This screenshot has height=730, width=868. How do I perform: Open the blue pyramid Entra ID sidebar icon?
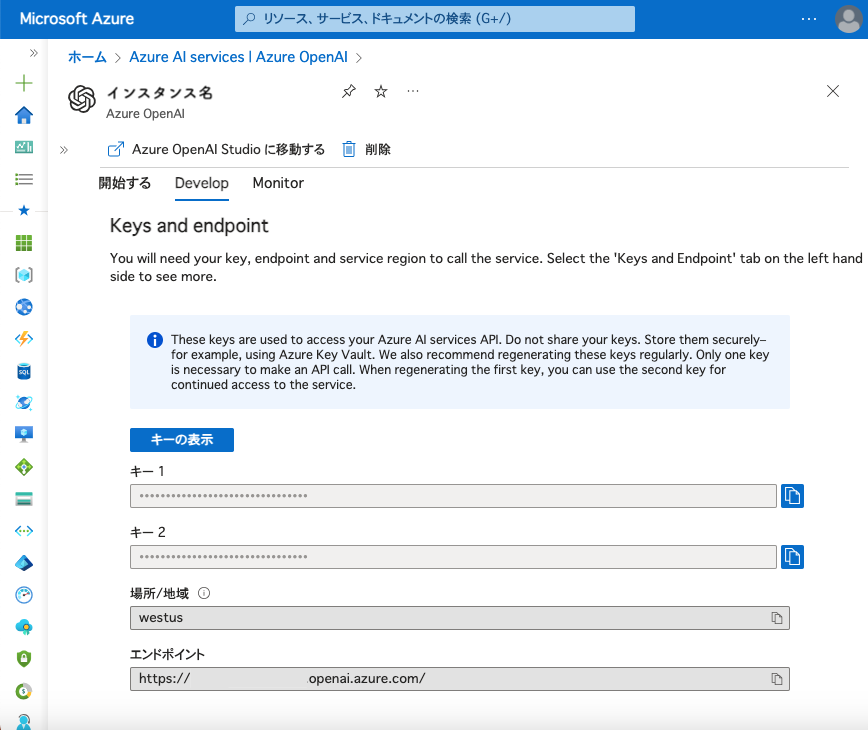[x=24, y=563]
